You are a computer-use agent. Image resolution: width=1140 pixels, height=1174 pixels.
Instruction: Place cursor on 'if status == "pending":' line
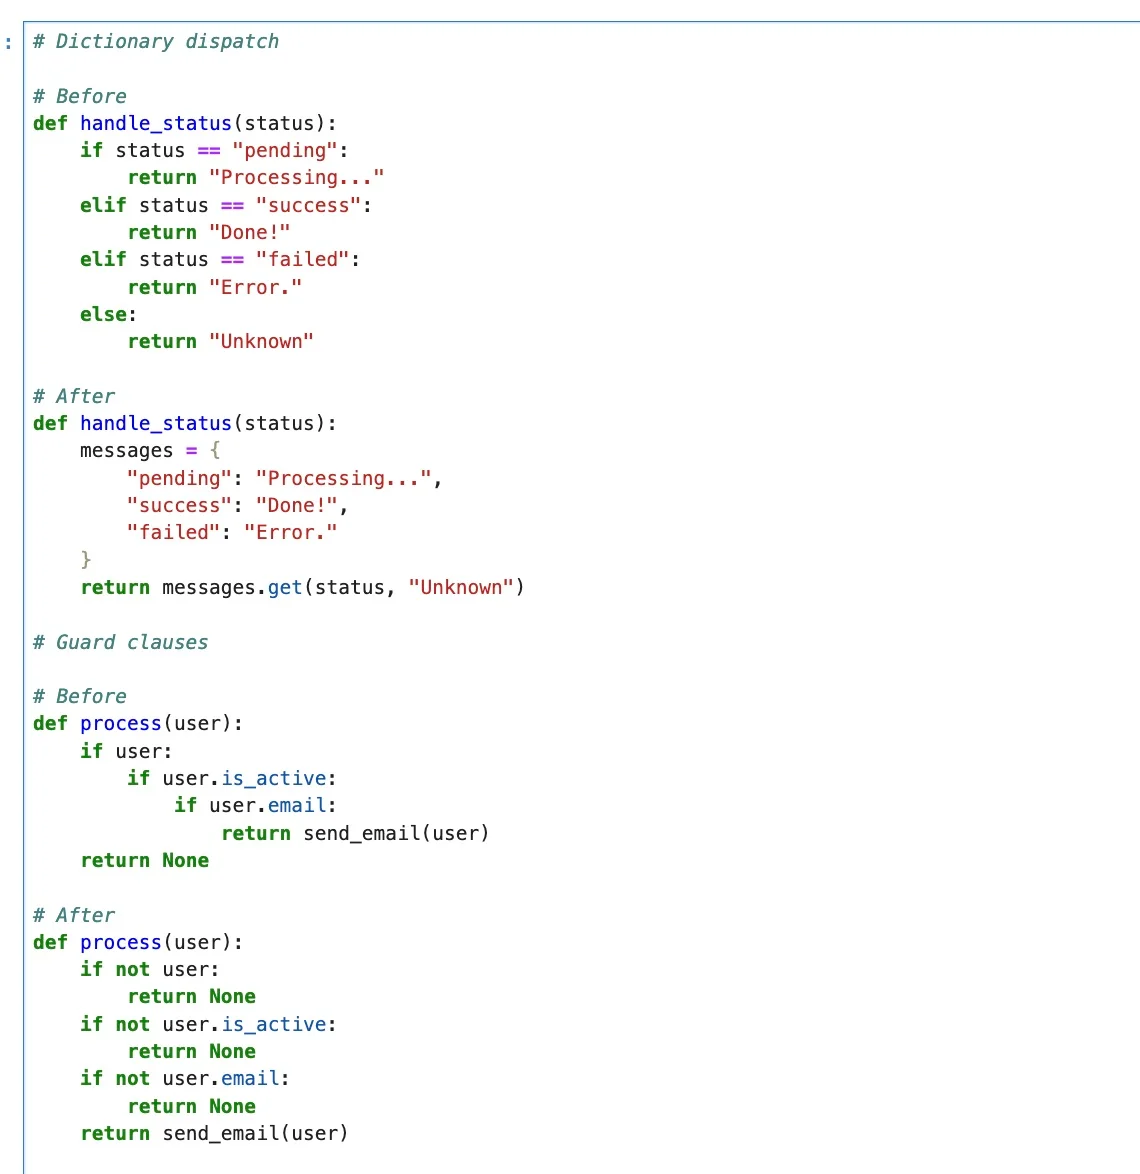click(214, 150)
